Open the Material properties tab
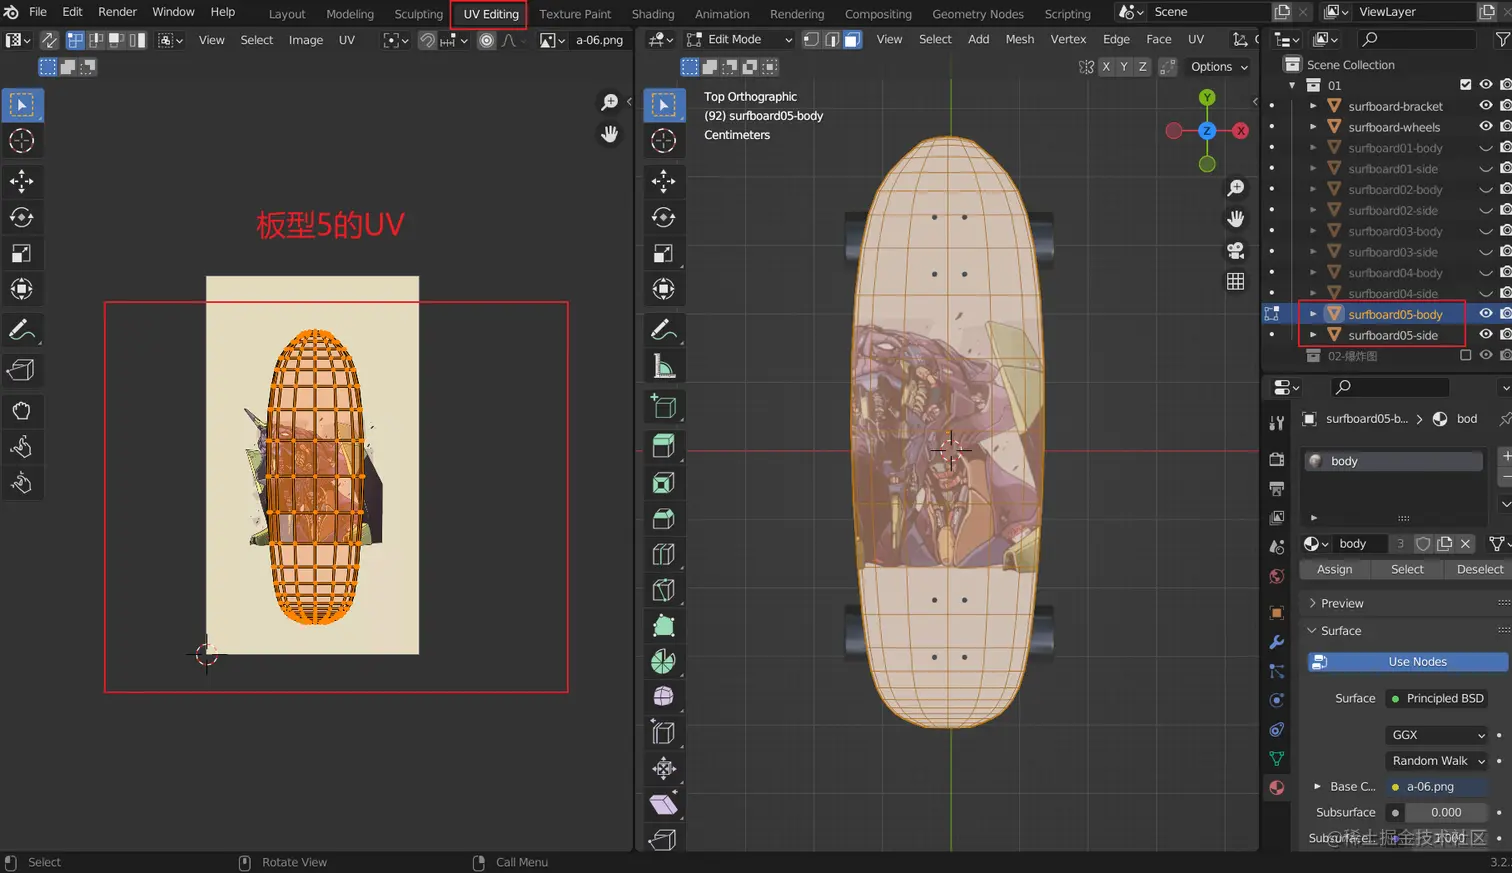Screen dimensions: 1512x873 pos(1276,787)
